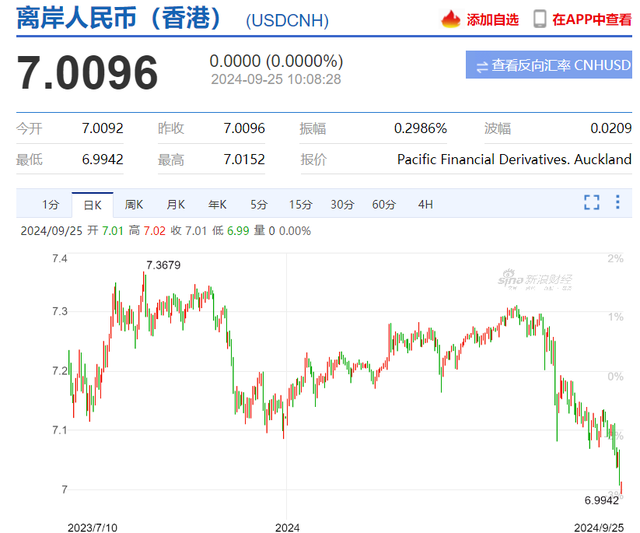Click the 离岸人民币（香港） title
The width and height of the screenshot is (640, 533).
point(119,18)
